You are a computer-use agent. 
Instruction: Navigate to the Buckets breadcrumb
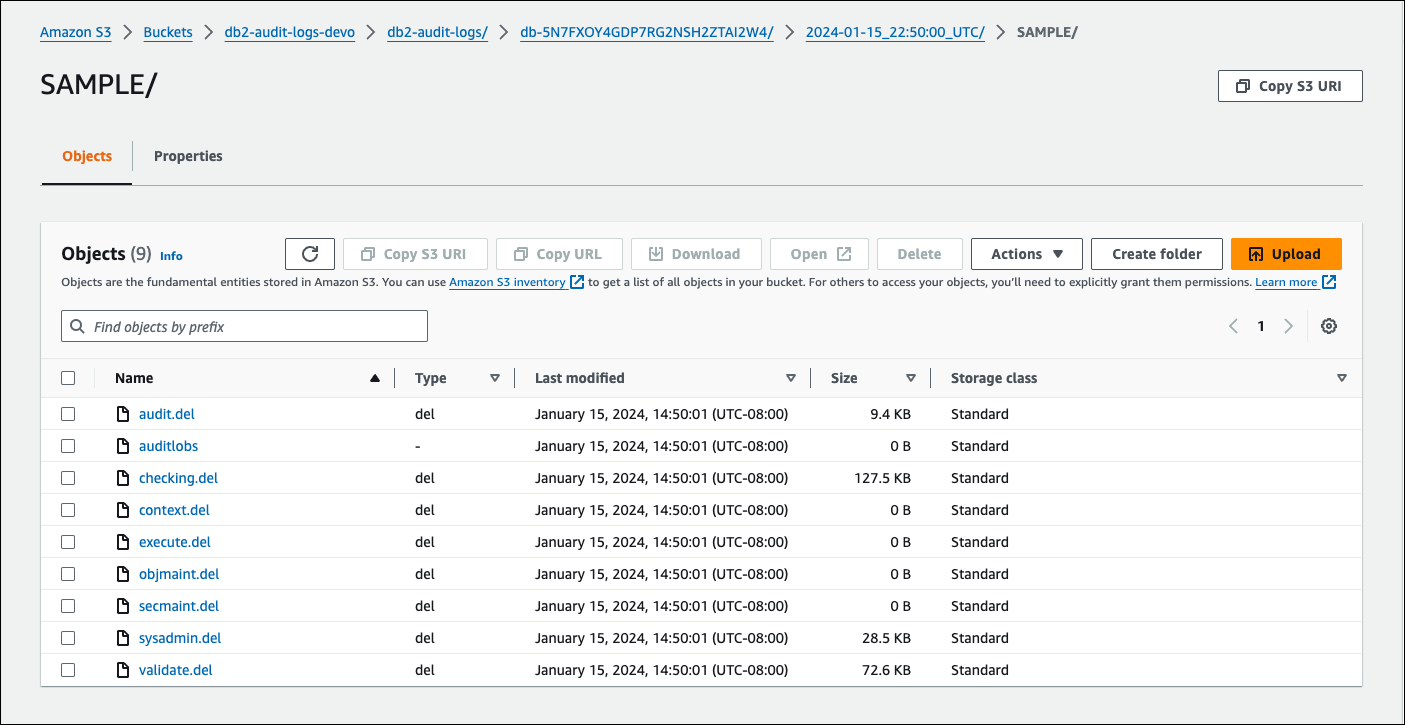coord(167,31)
